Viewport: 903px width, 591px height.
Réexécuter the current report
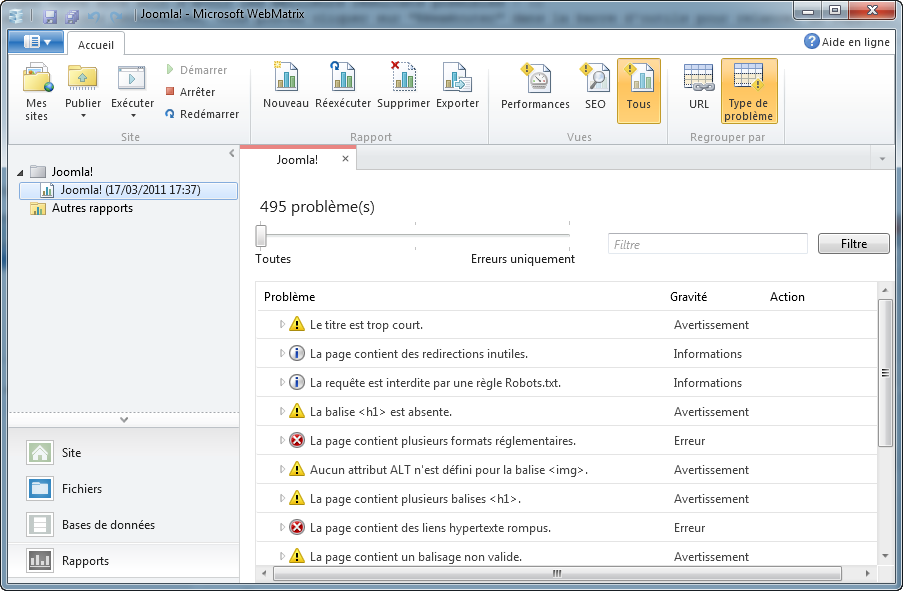click(342, 88)
